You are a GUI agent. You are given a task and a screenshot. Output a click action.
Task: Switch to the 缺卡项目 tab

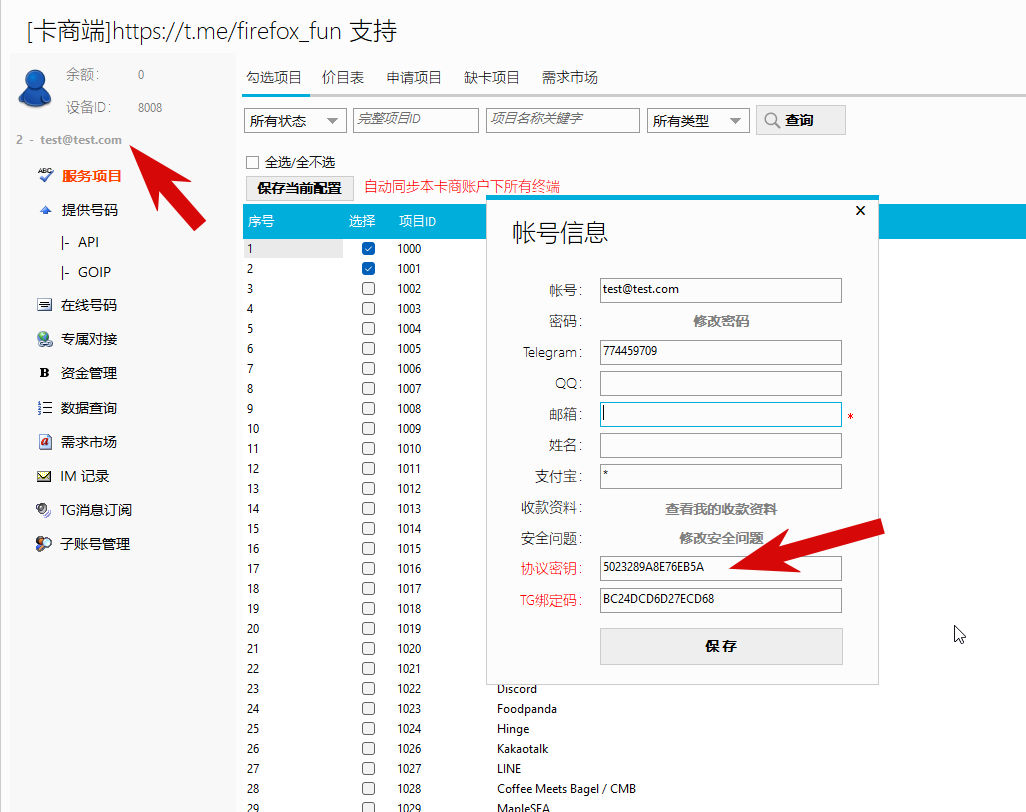click(x=491, y=77)
